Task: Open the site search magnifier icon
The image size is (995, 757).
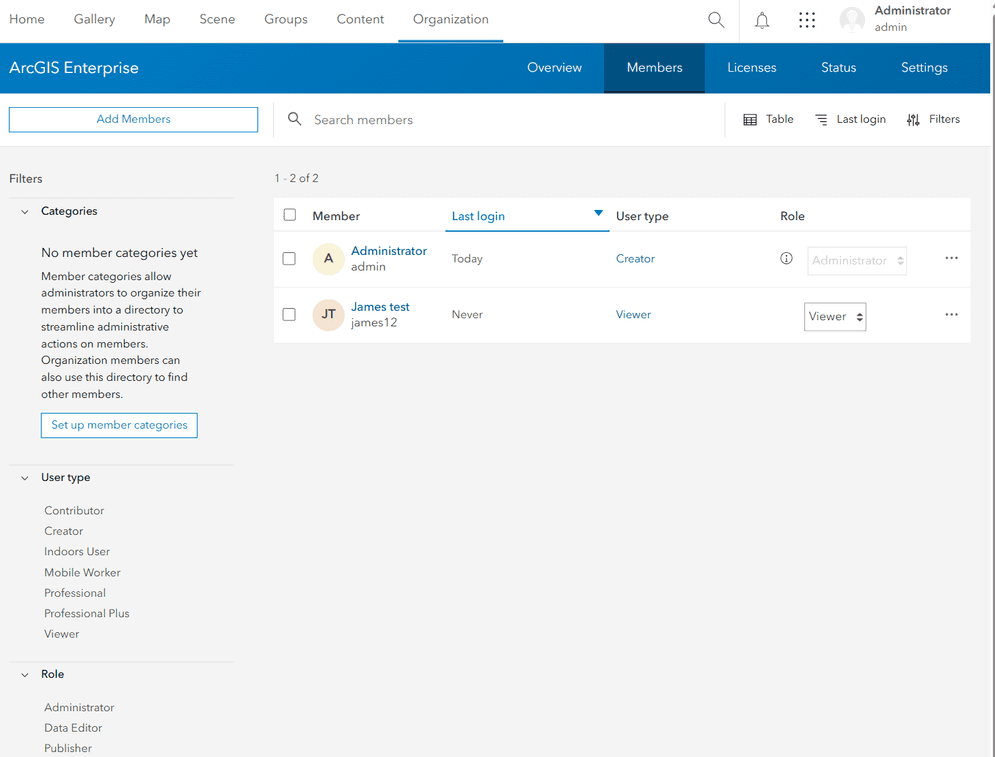Action: coord(716,20)
